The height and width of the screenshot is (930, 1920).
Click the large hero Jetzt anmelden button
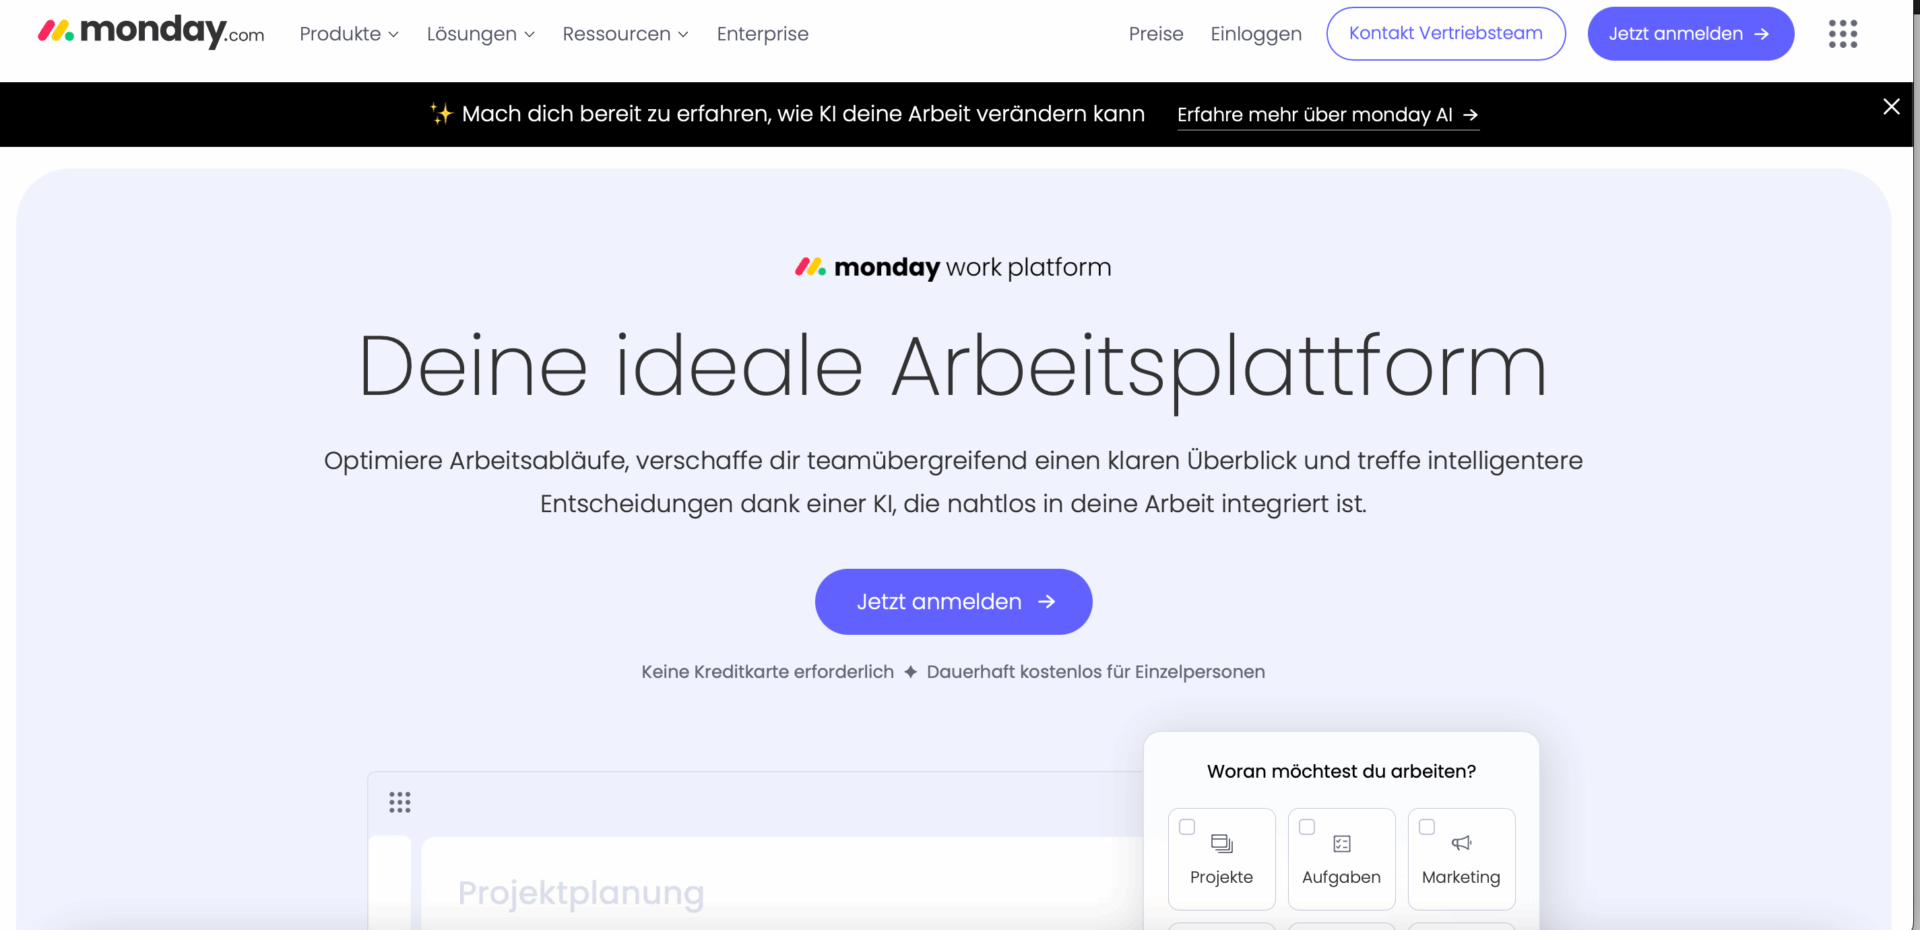(x=953, y=601)
